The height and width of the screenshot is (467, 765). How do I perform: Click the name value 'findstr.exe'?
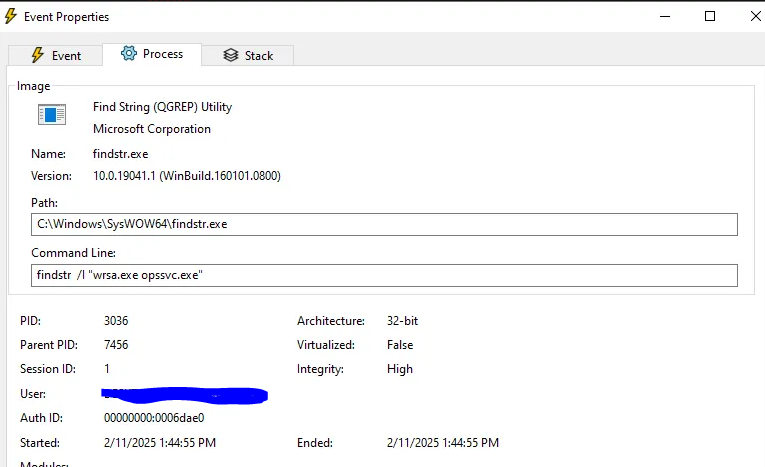121,154
